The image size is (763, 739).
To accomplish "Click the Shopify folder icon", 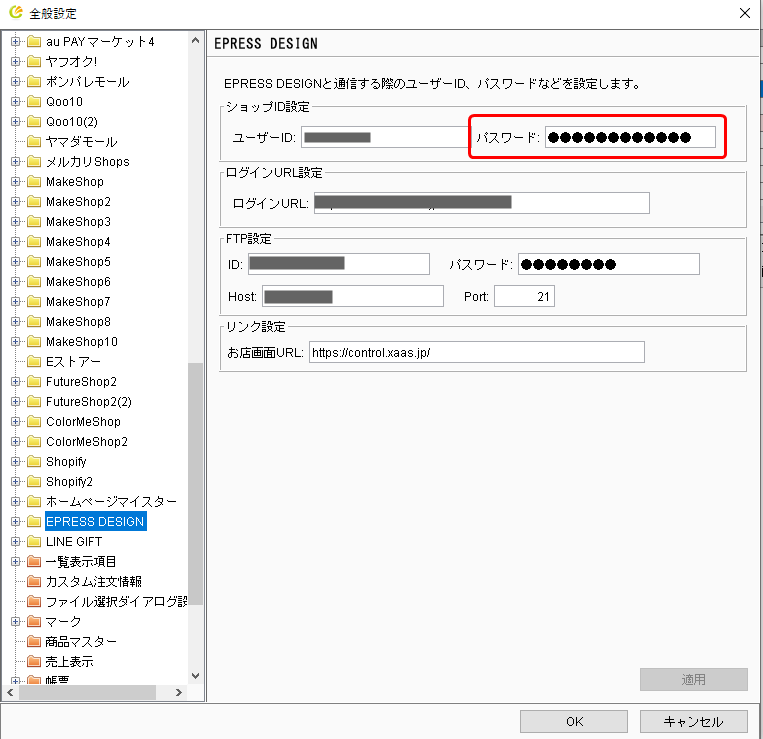I will [34, 462].
